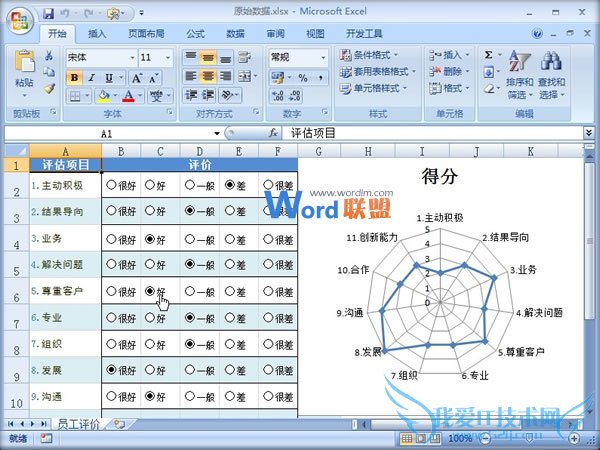Select 好 for 2.结果导向
The width and height of the screenshot is (600, 450).
150,210
